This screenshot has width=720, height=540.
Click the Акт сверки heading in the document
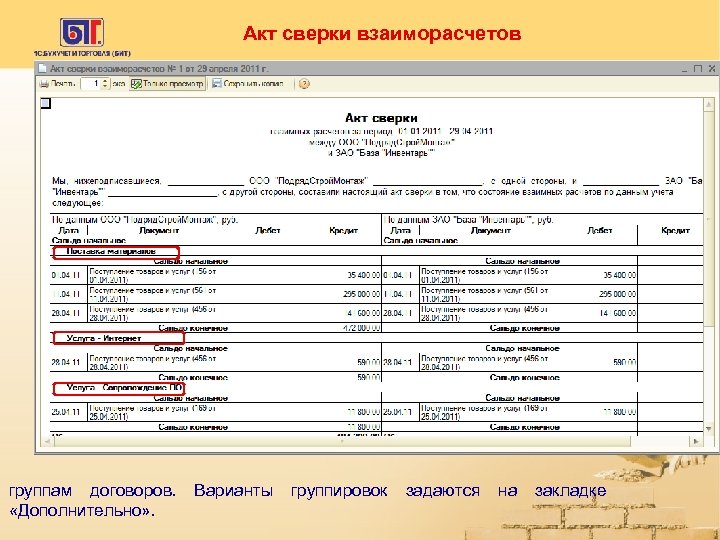click(381, 118)
